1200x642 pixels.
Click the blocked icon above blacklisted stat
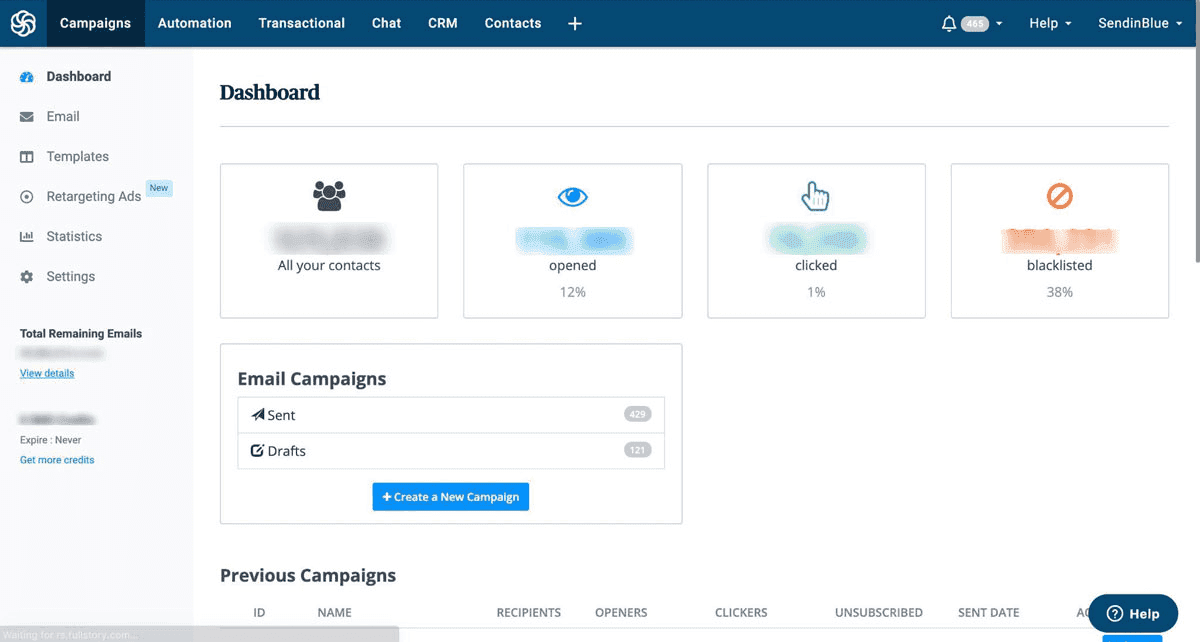tap(1059, 196)
